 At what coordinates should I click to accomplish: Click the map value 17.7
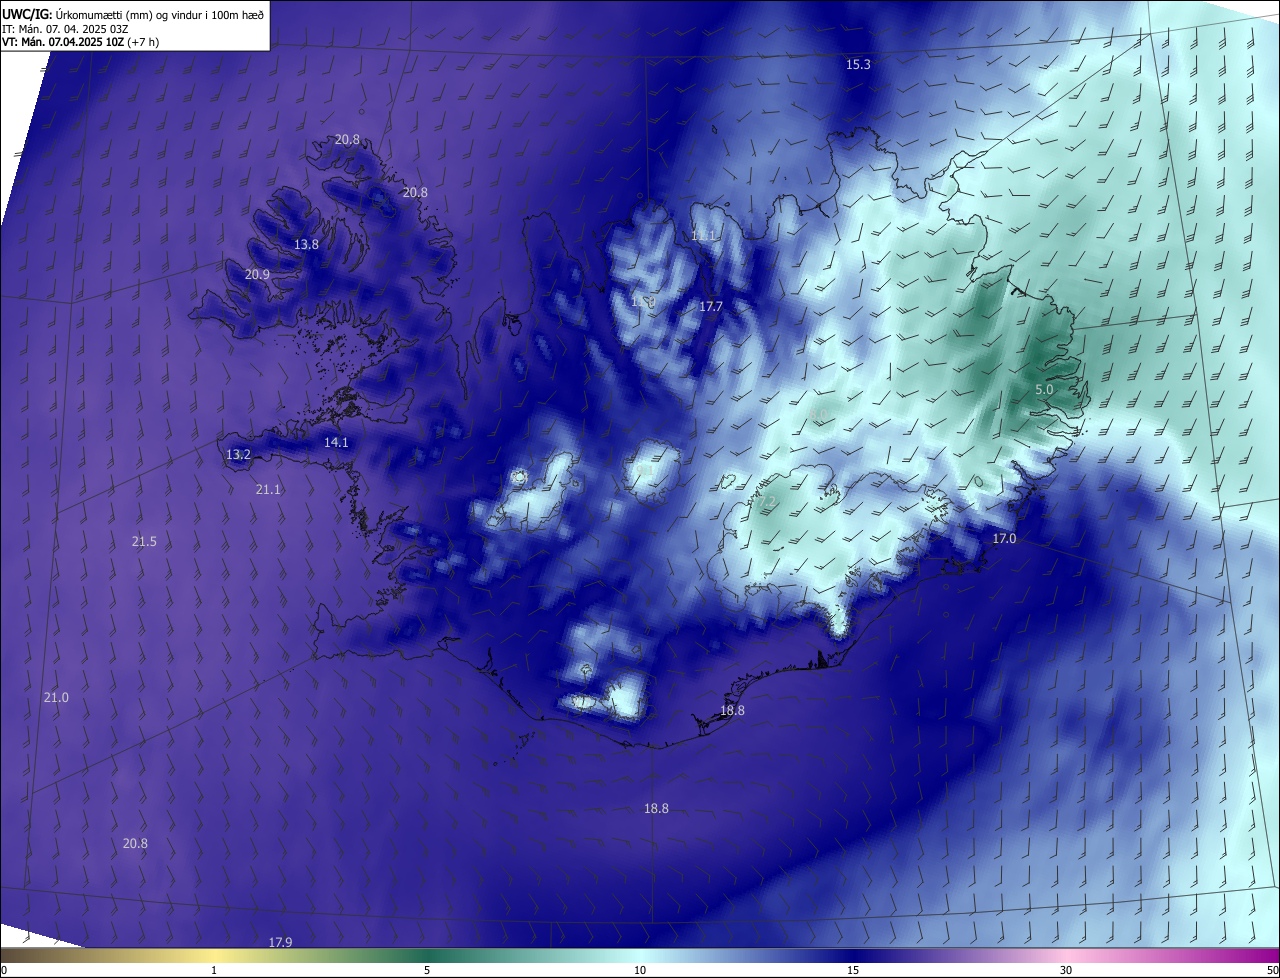click(710, 306)
